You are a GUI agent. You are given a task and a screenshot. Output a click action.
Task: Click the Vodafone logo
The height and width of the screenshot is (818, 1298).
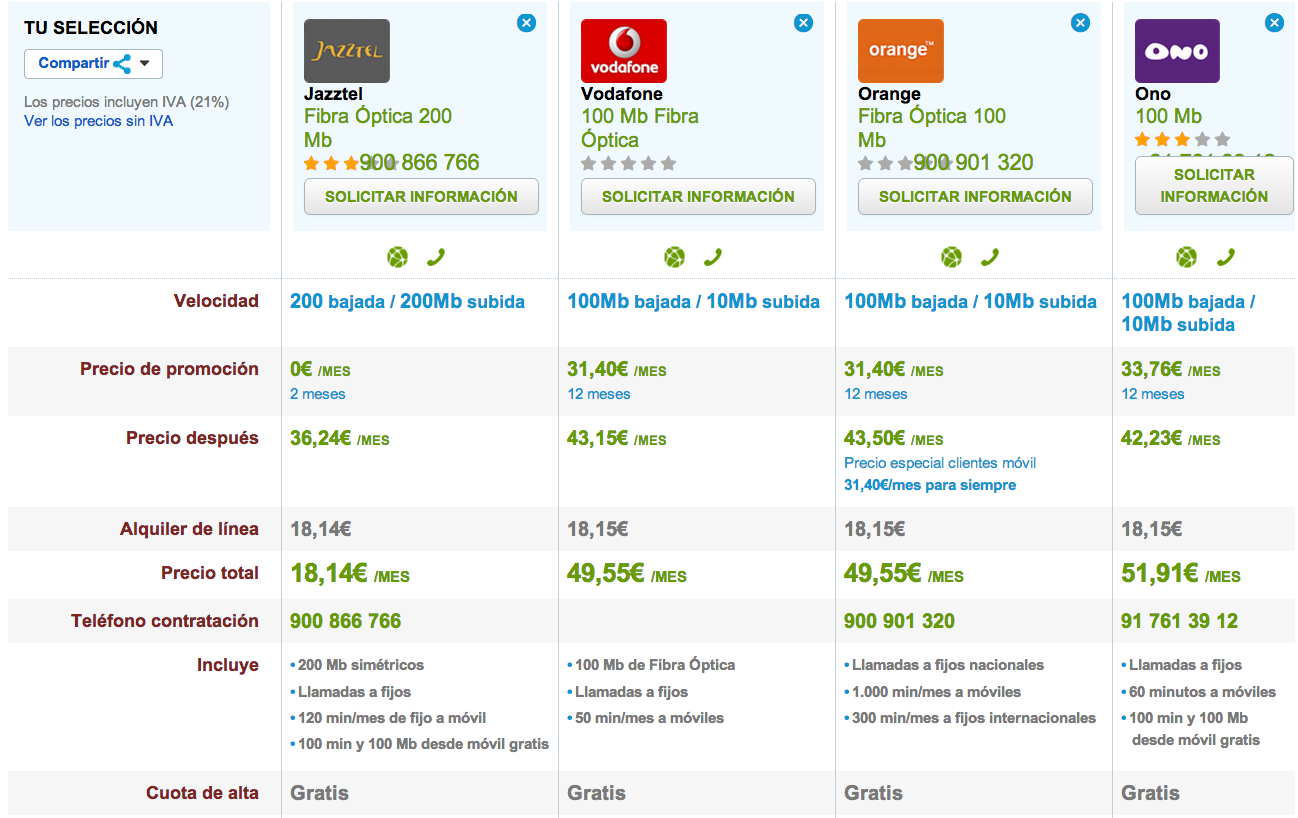click(x=623, y=51)
